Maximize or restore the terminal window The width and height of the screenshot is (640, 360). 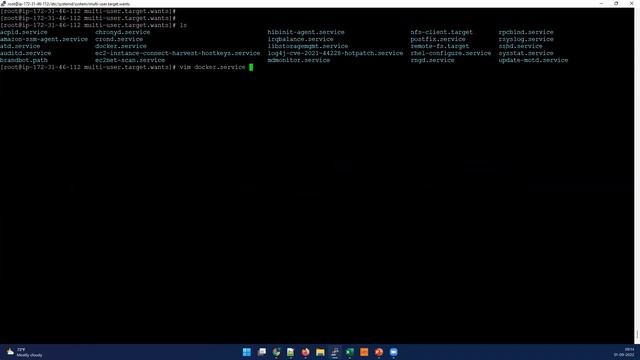[x=616, y=3]
